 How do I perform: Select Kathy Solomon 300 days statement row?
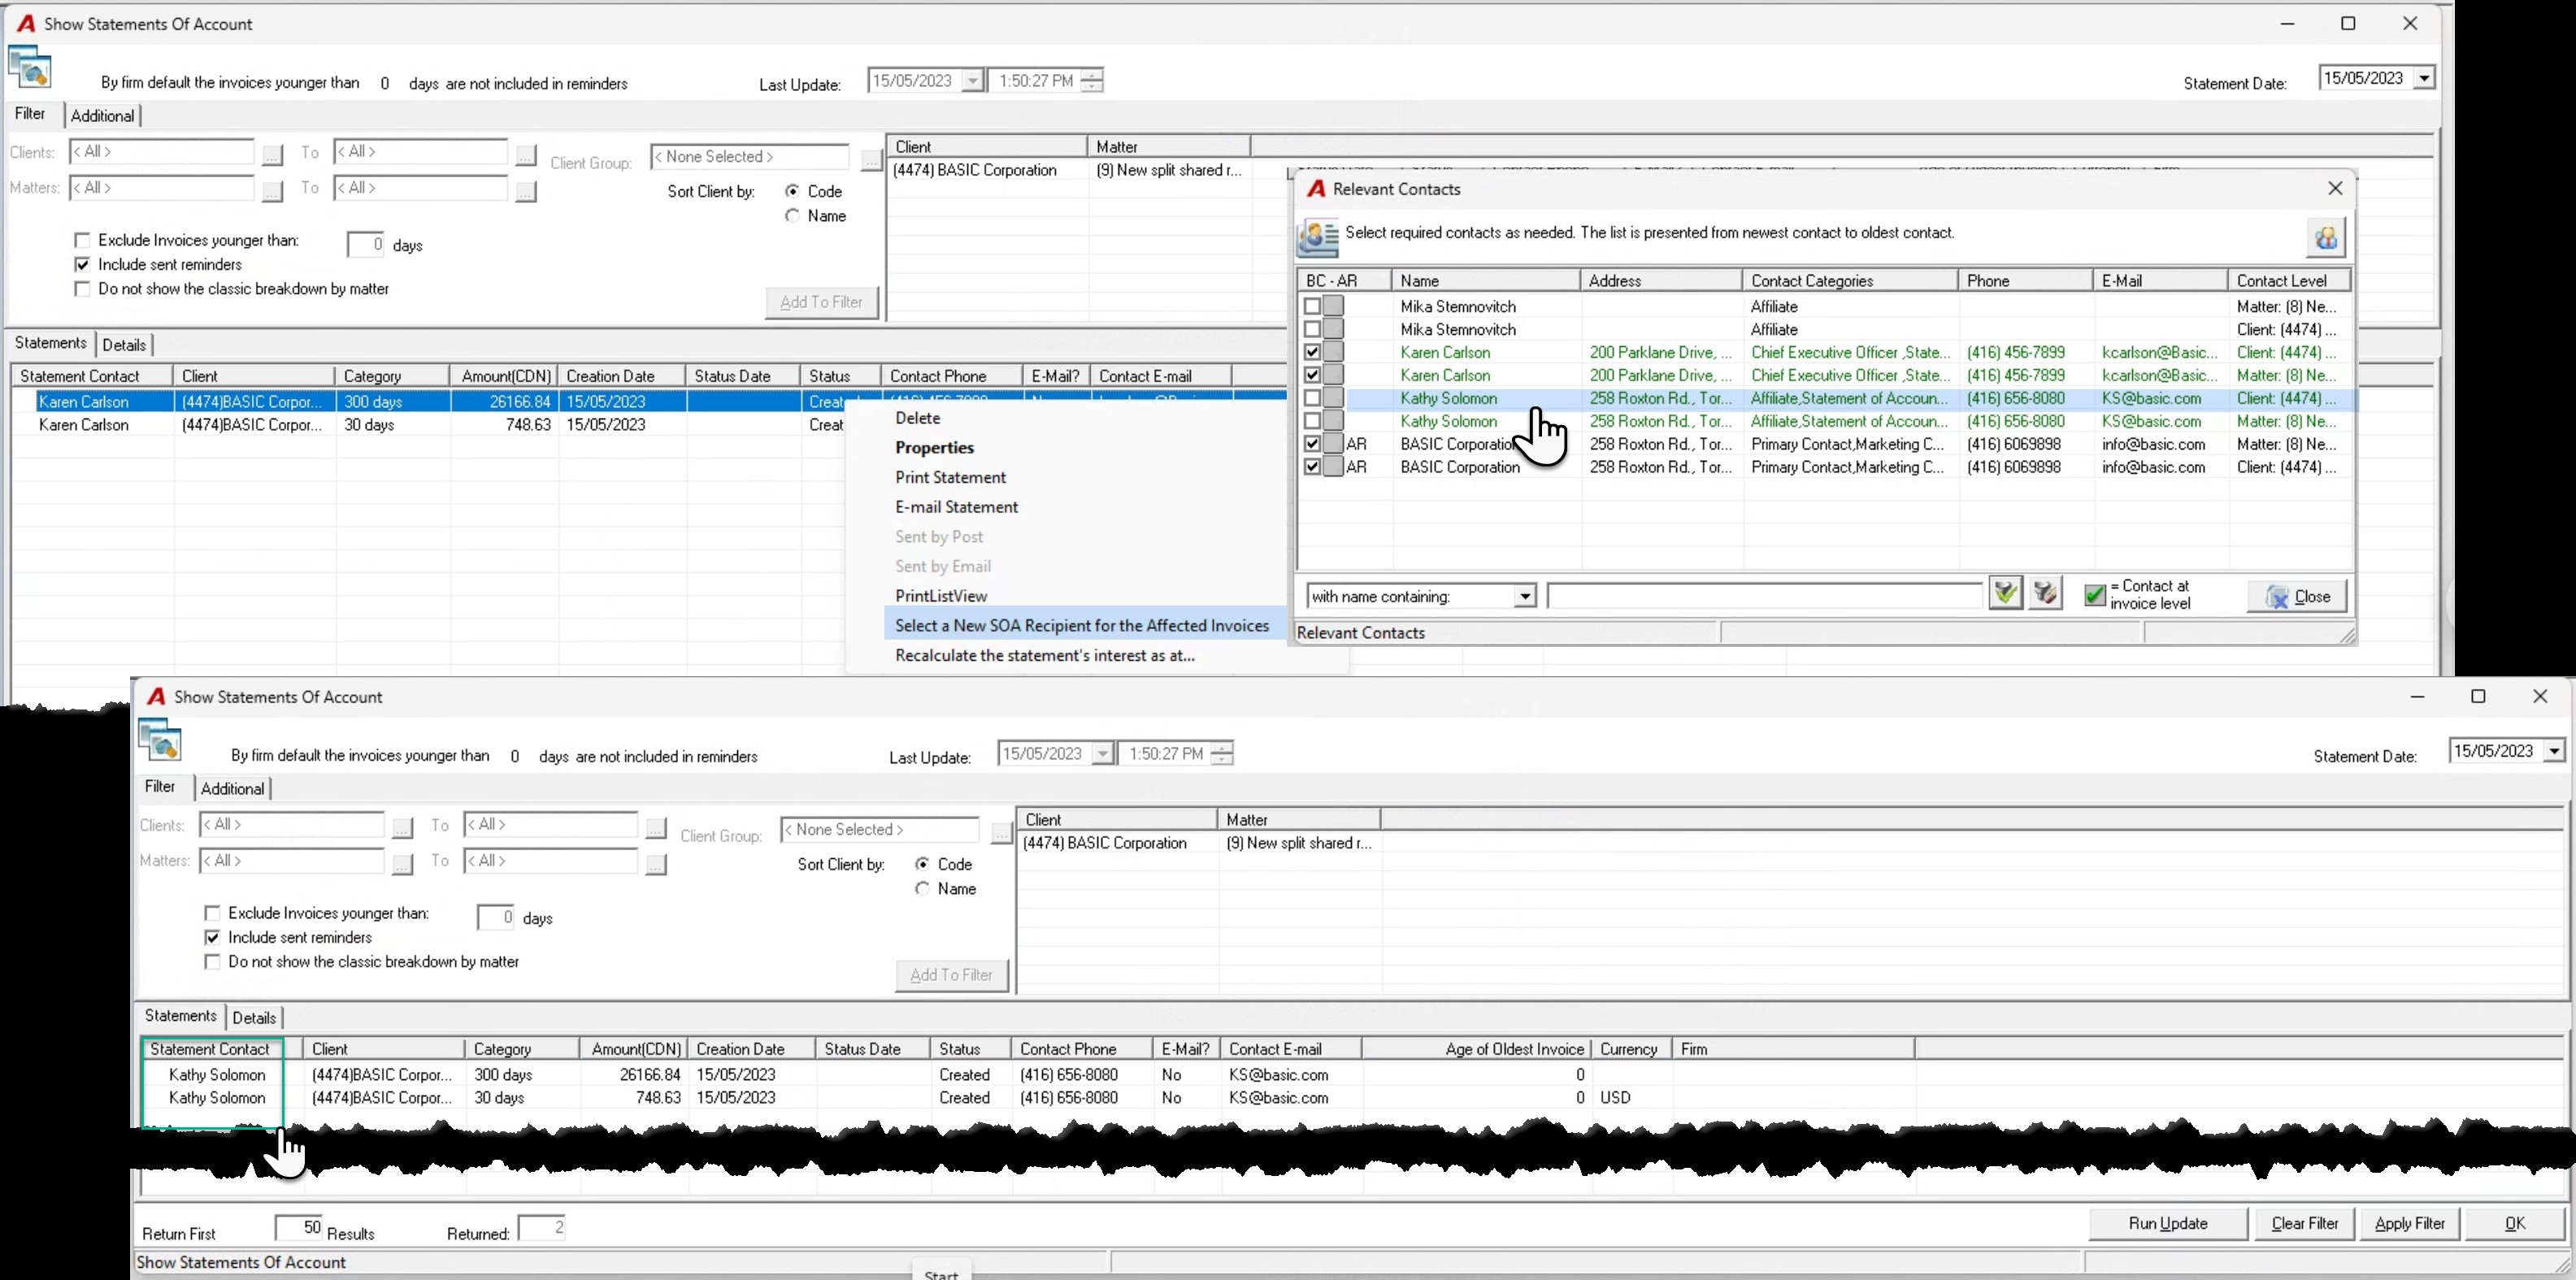click(x=1030, y=1075)
